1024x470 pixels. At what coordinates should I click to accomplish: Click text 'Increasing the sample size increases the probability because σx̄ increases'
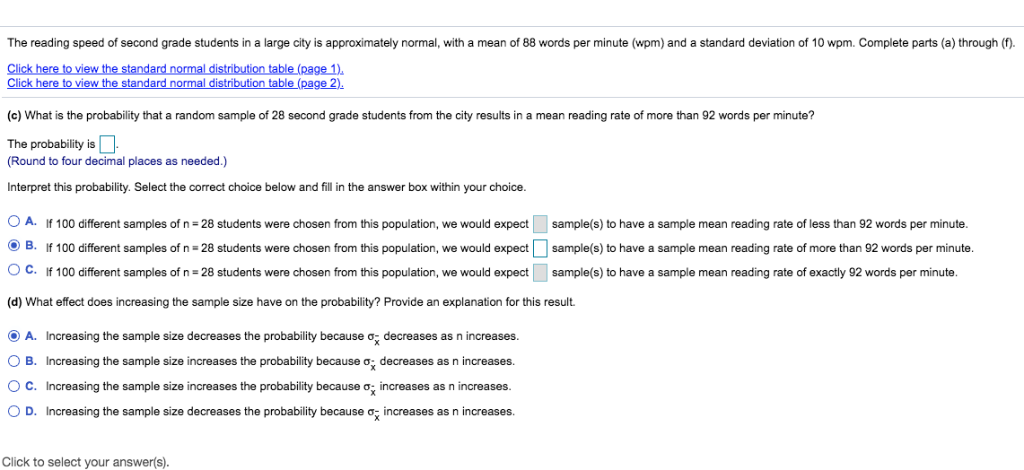click(x=279, y=386)
